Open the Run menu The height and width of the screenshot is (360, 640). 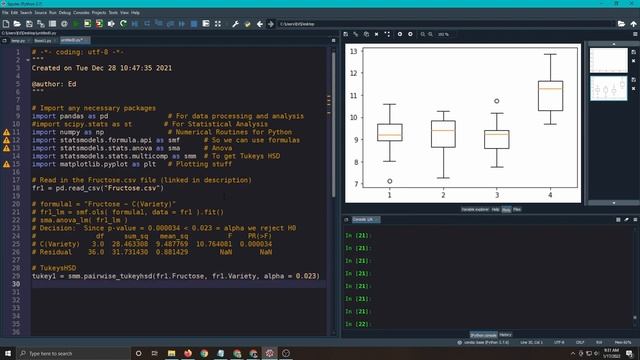click(53, 13)
